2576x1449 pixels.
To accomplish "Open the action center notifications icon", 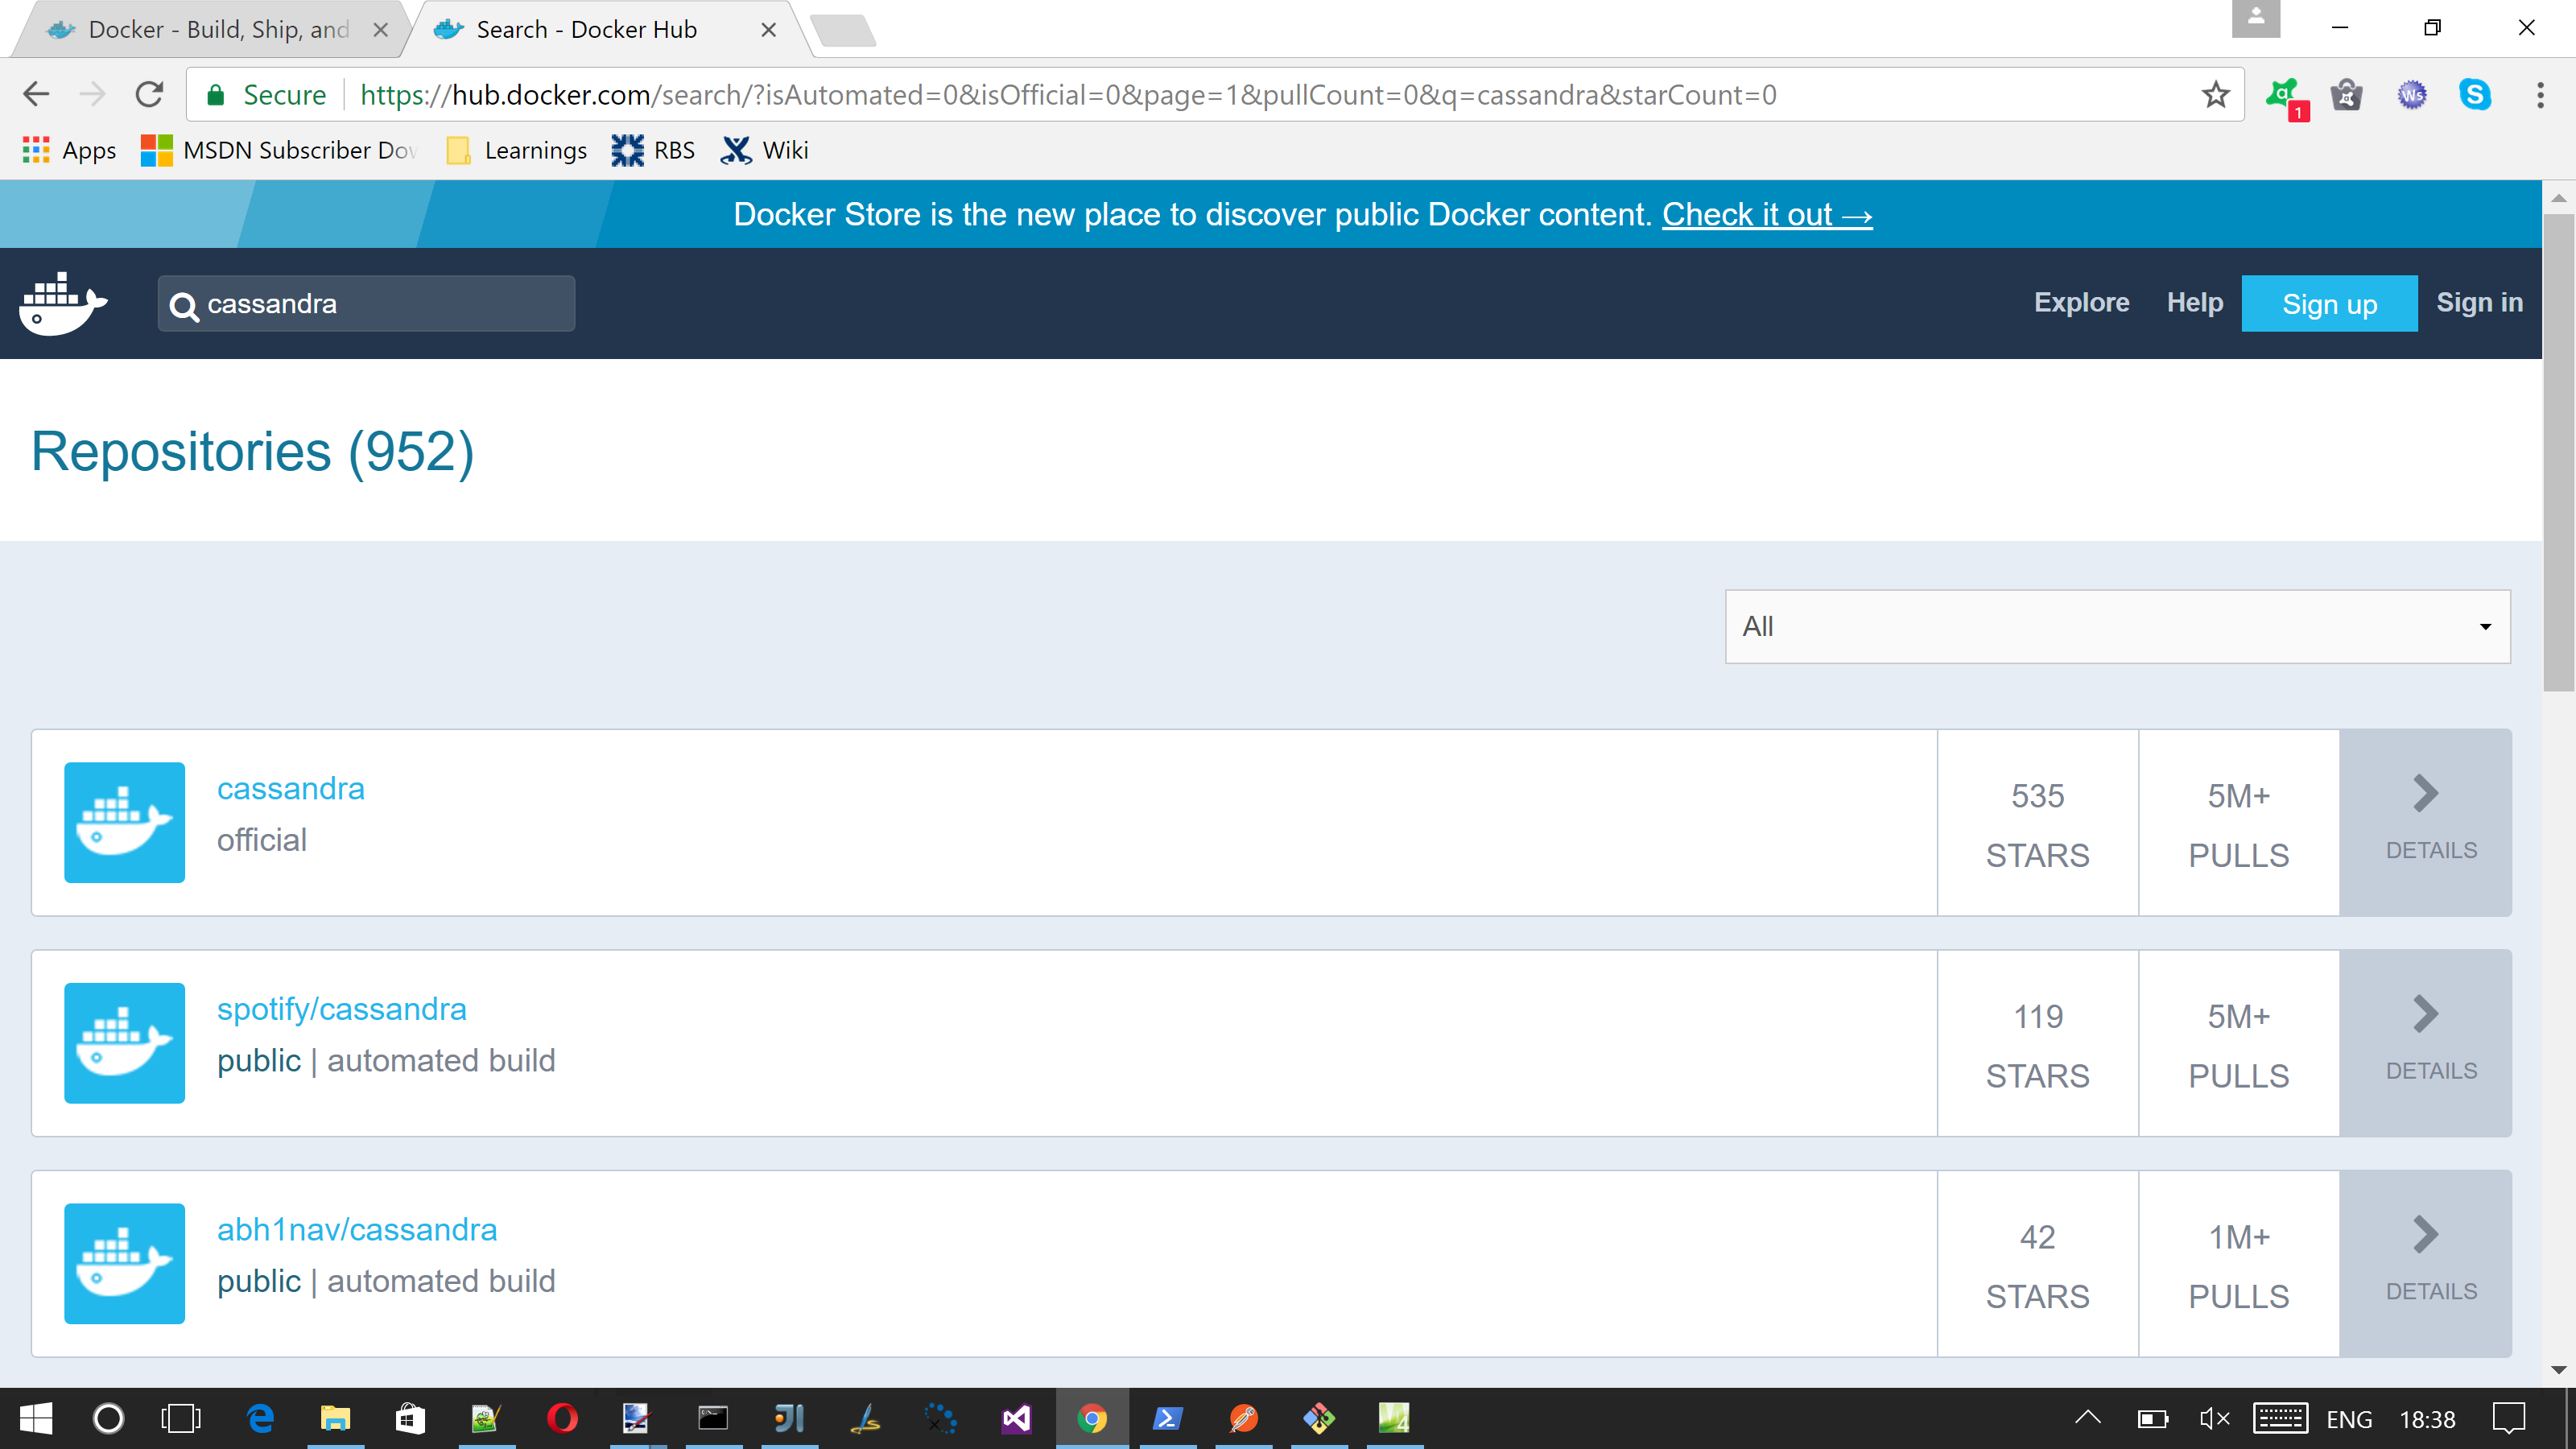I will 2508,1418.
